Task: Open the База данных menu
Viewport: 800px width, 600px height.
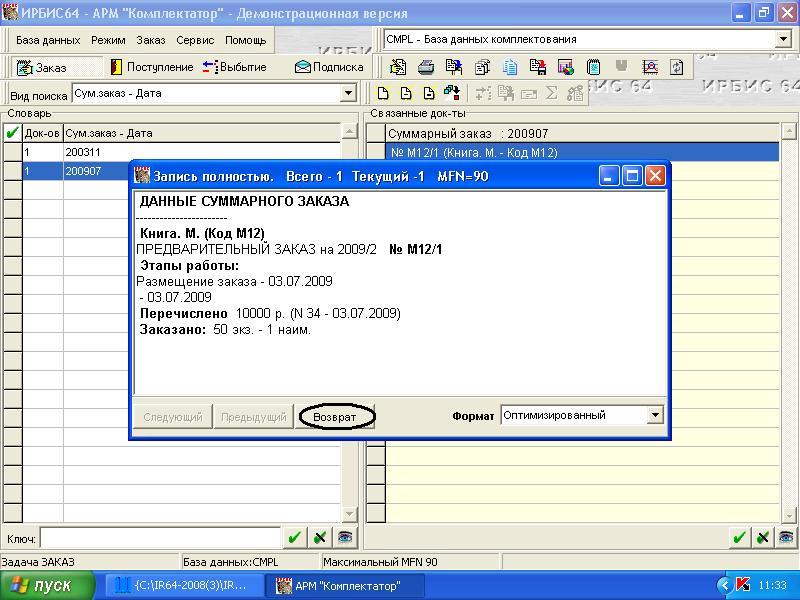Action: coord(48,40)
